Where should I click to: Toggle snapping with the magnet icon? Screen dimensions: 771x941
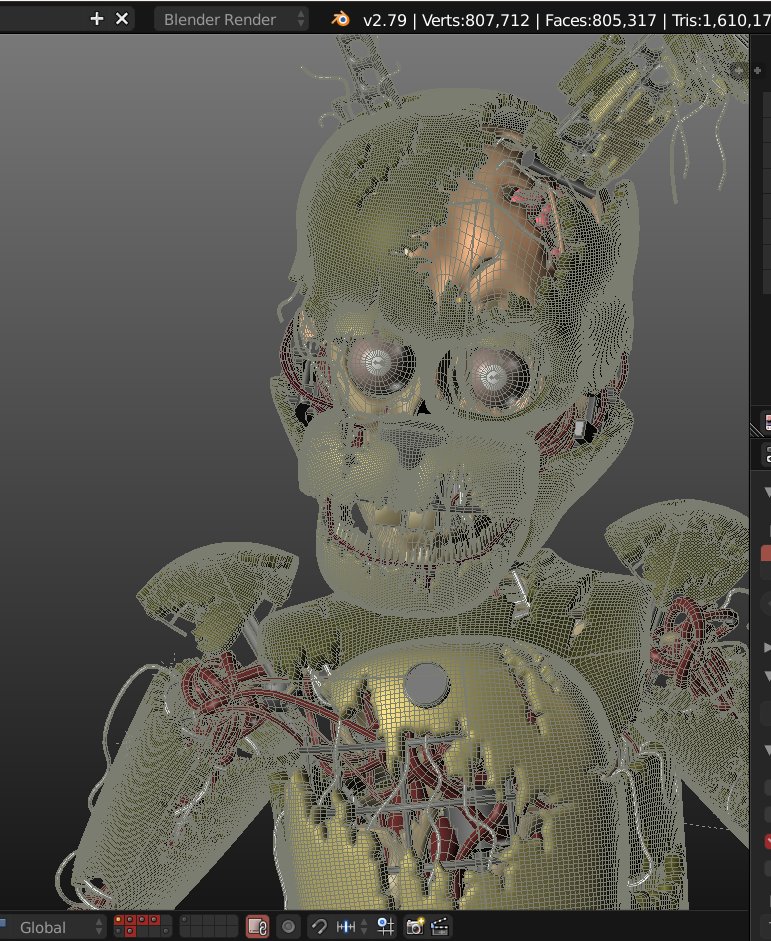point(320,927)
